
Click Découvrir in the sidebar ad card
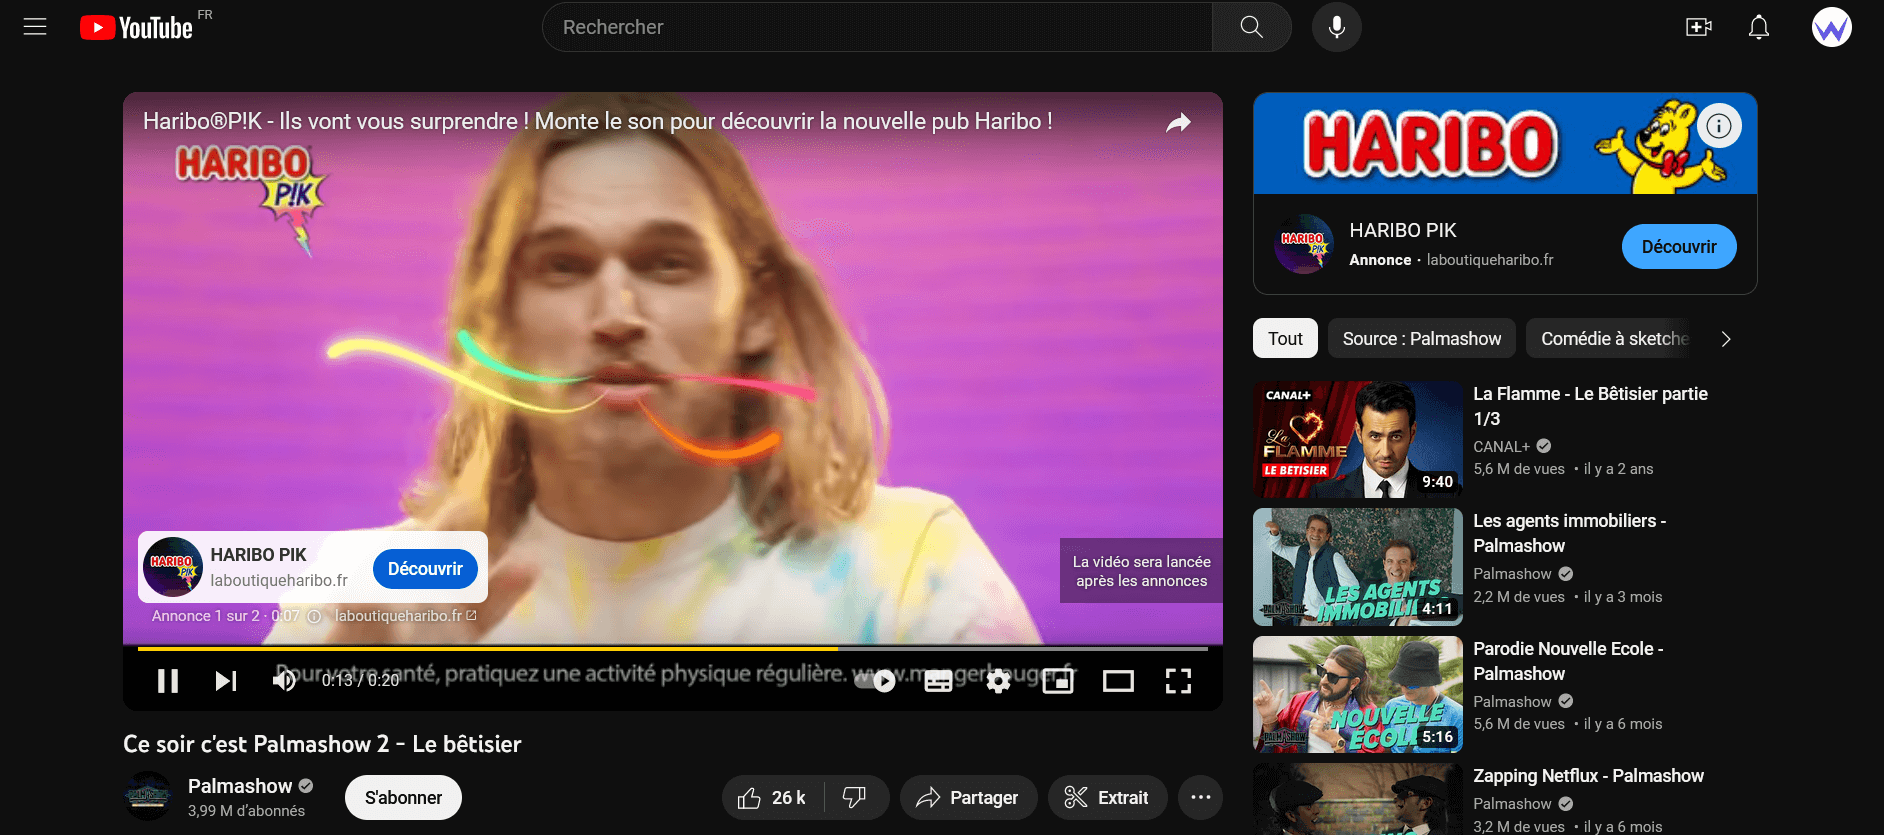(x=1679, y=246)
